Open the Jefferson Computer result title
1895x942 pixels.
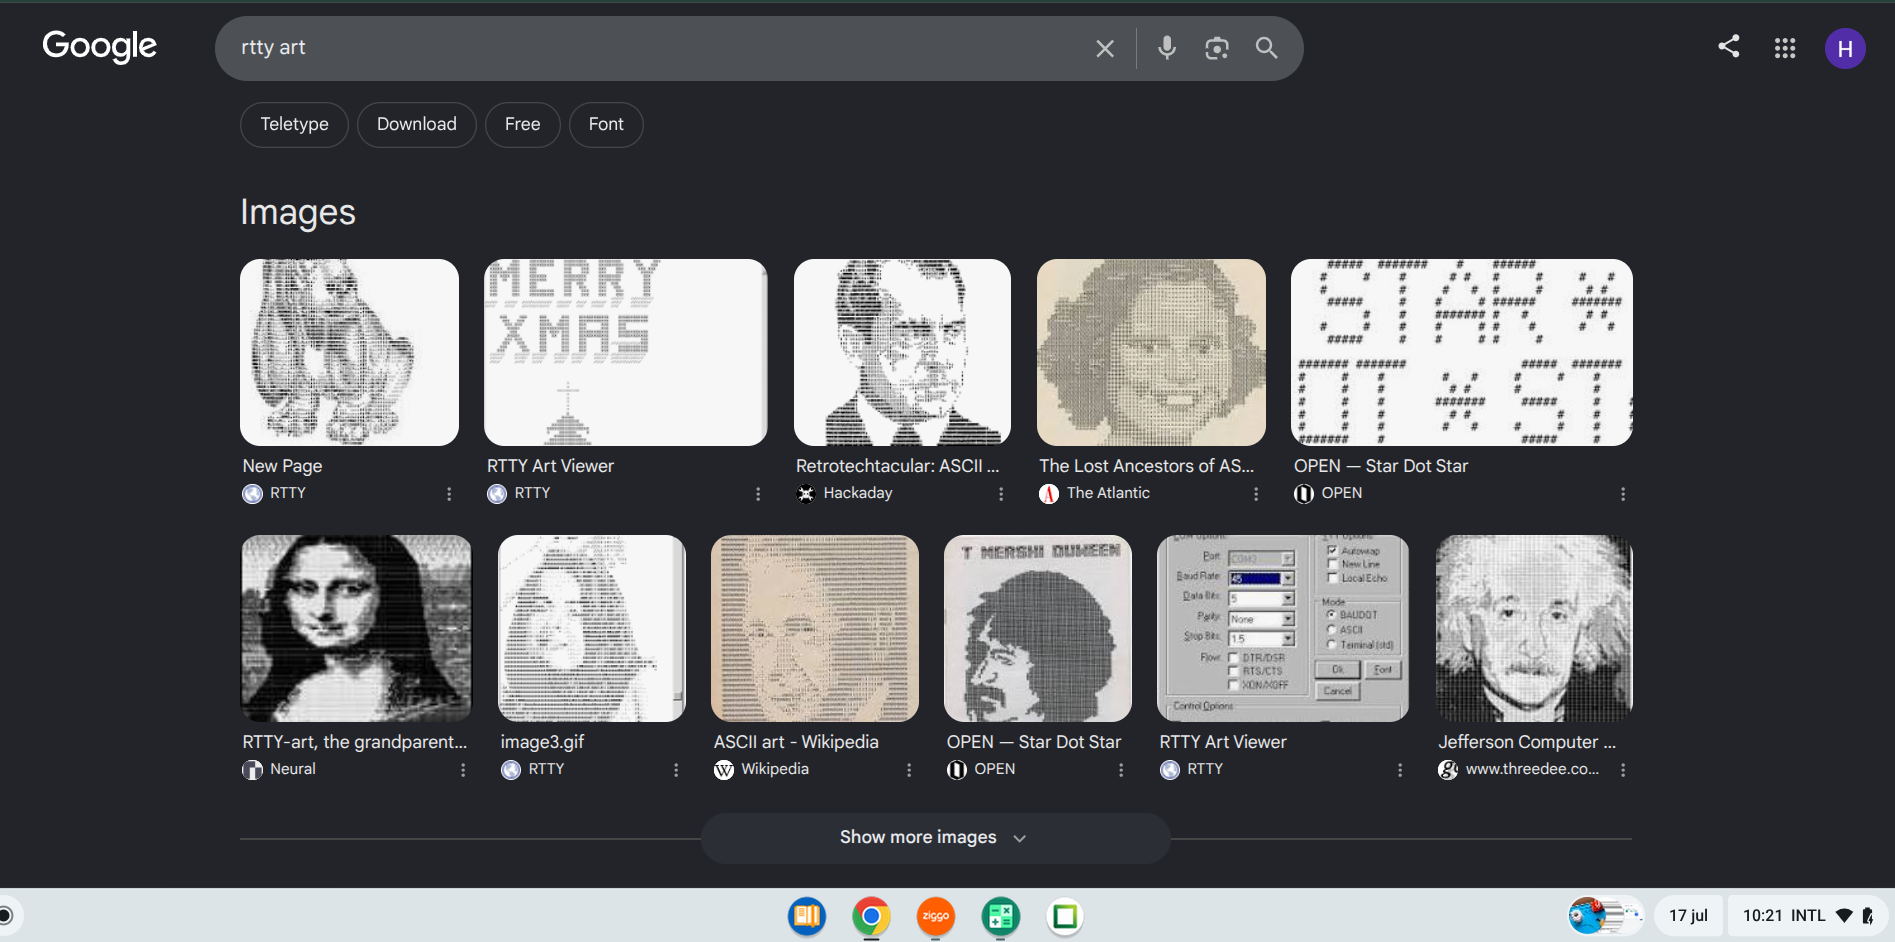click(x=1527, y=742)
